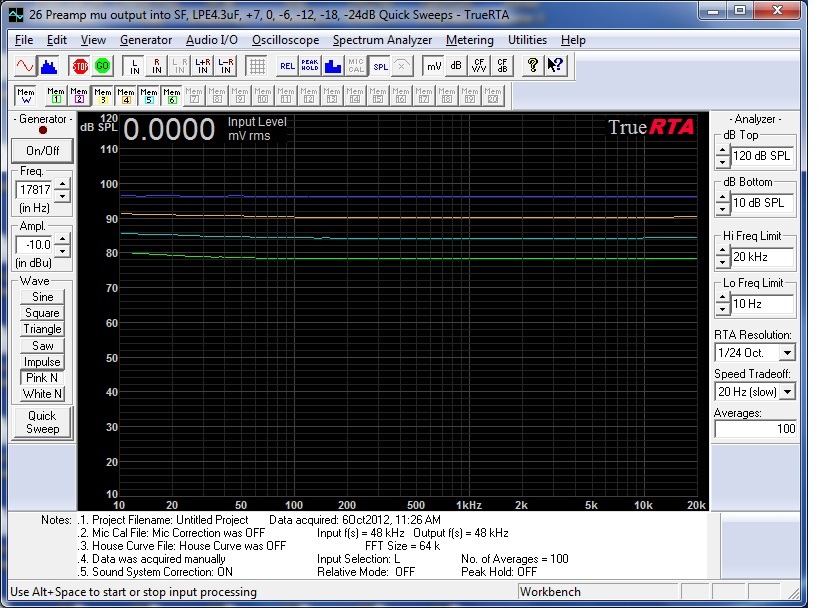Image resolution: width=819 pixels, height=608 pixels.
Task: Click the Workbench status bar label
Action: [x=550, y=592]
